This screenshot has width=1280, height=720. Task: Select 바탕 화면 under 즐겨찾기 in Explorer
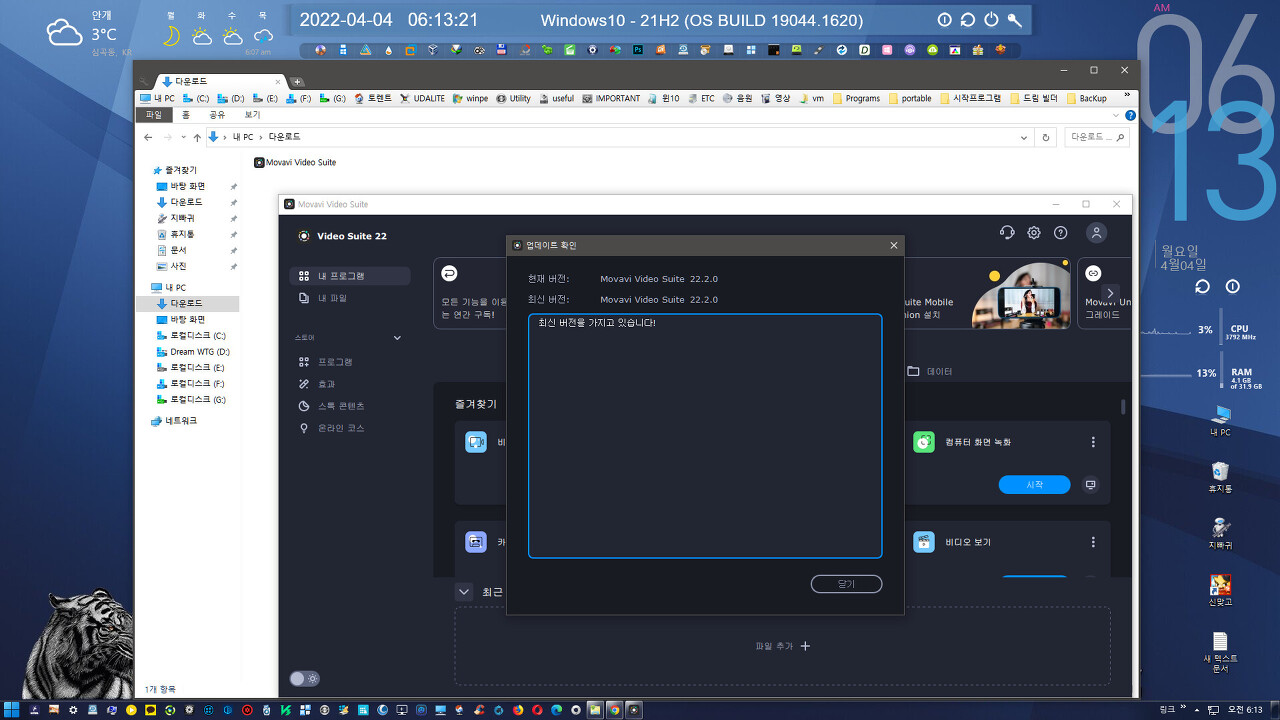click(187, 186)
